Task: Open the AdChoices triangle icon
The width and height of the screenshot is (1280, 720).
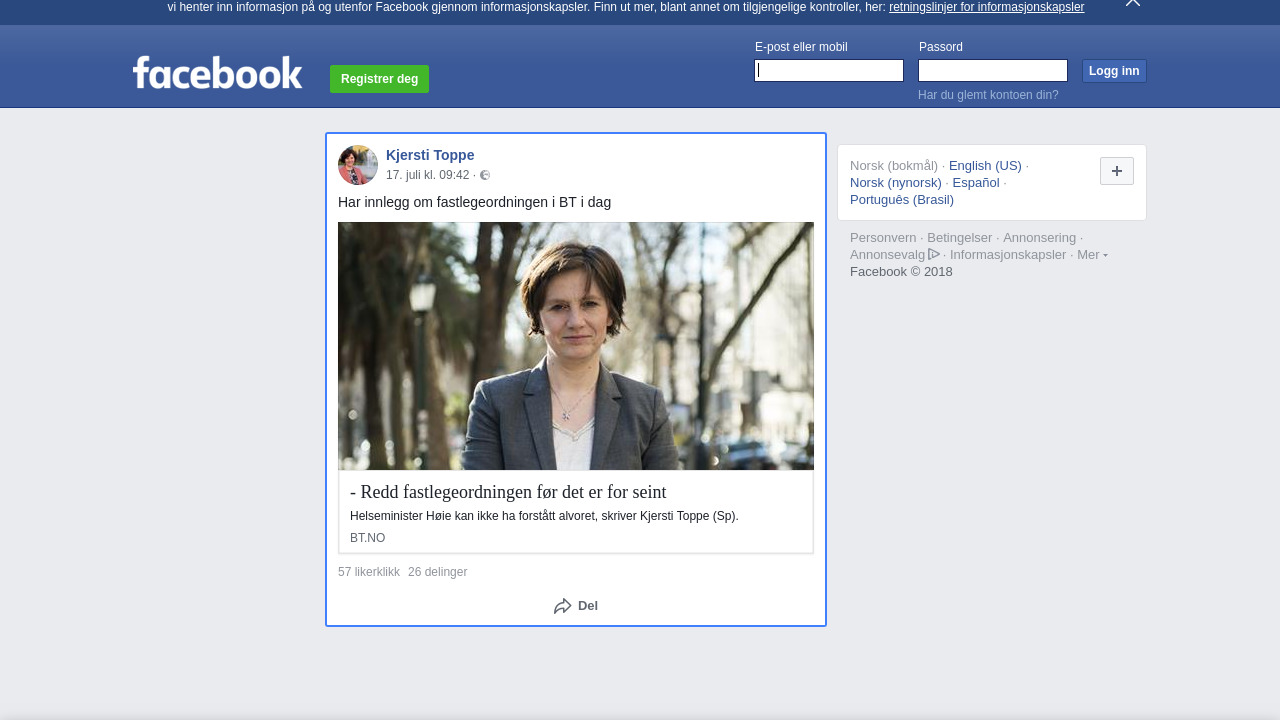Action: tap(934, 254)
